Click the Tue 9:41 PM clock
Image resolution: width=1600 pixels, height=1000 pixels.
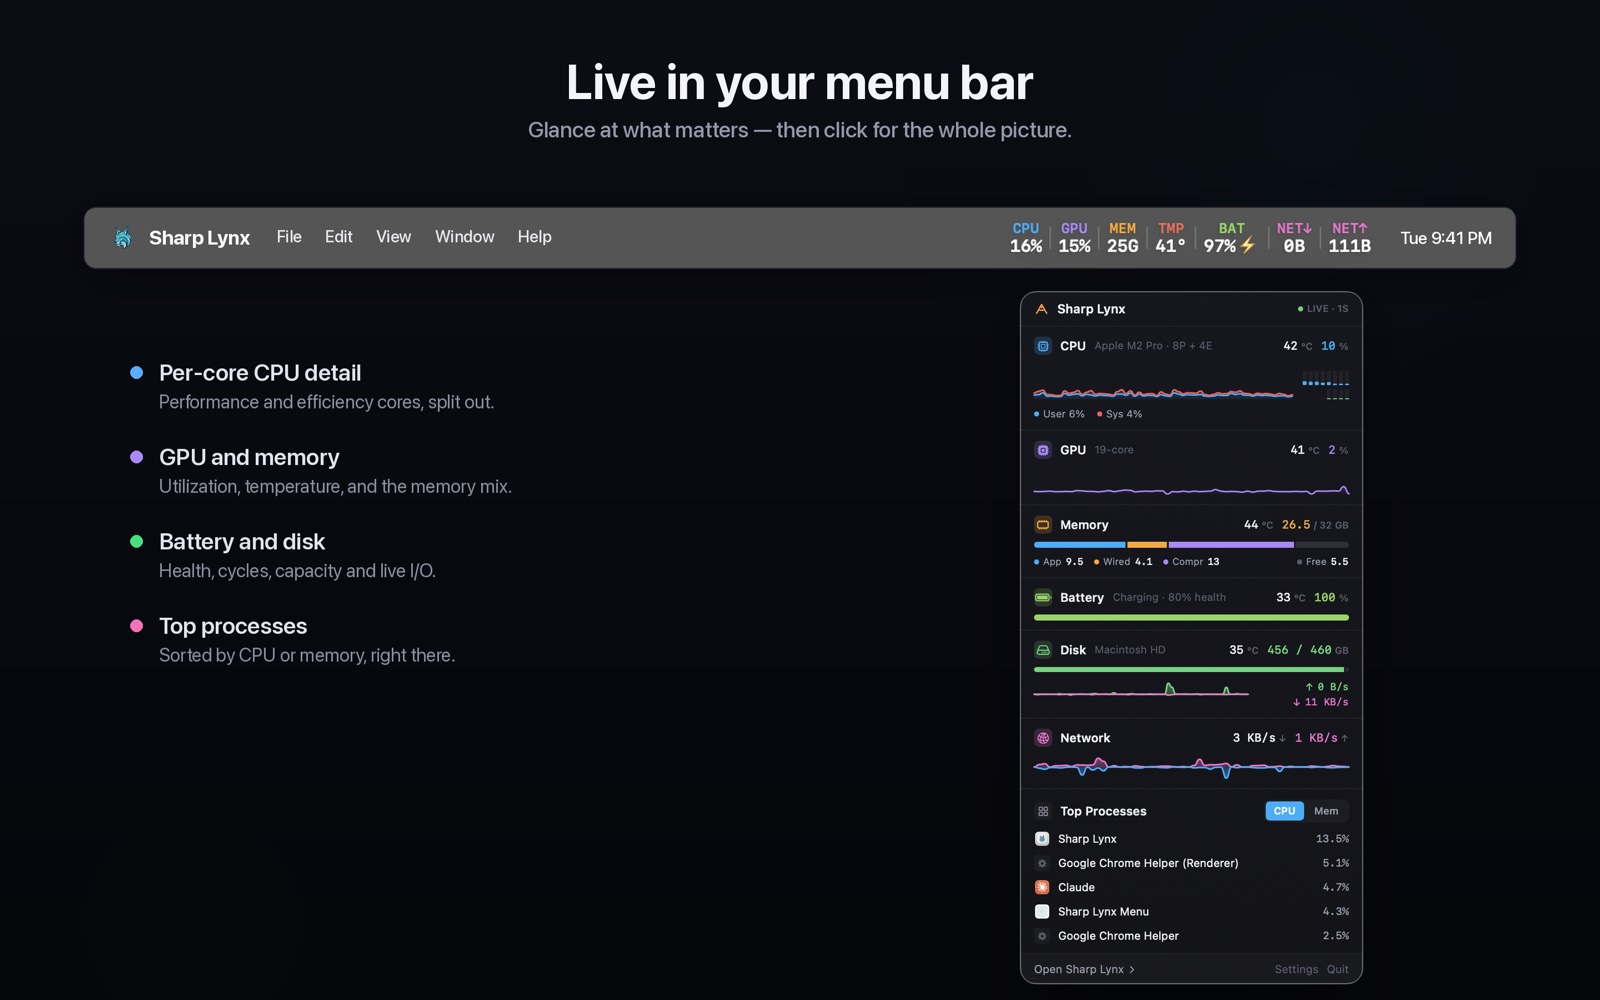click(1446, 238)
